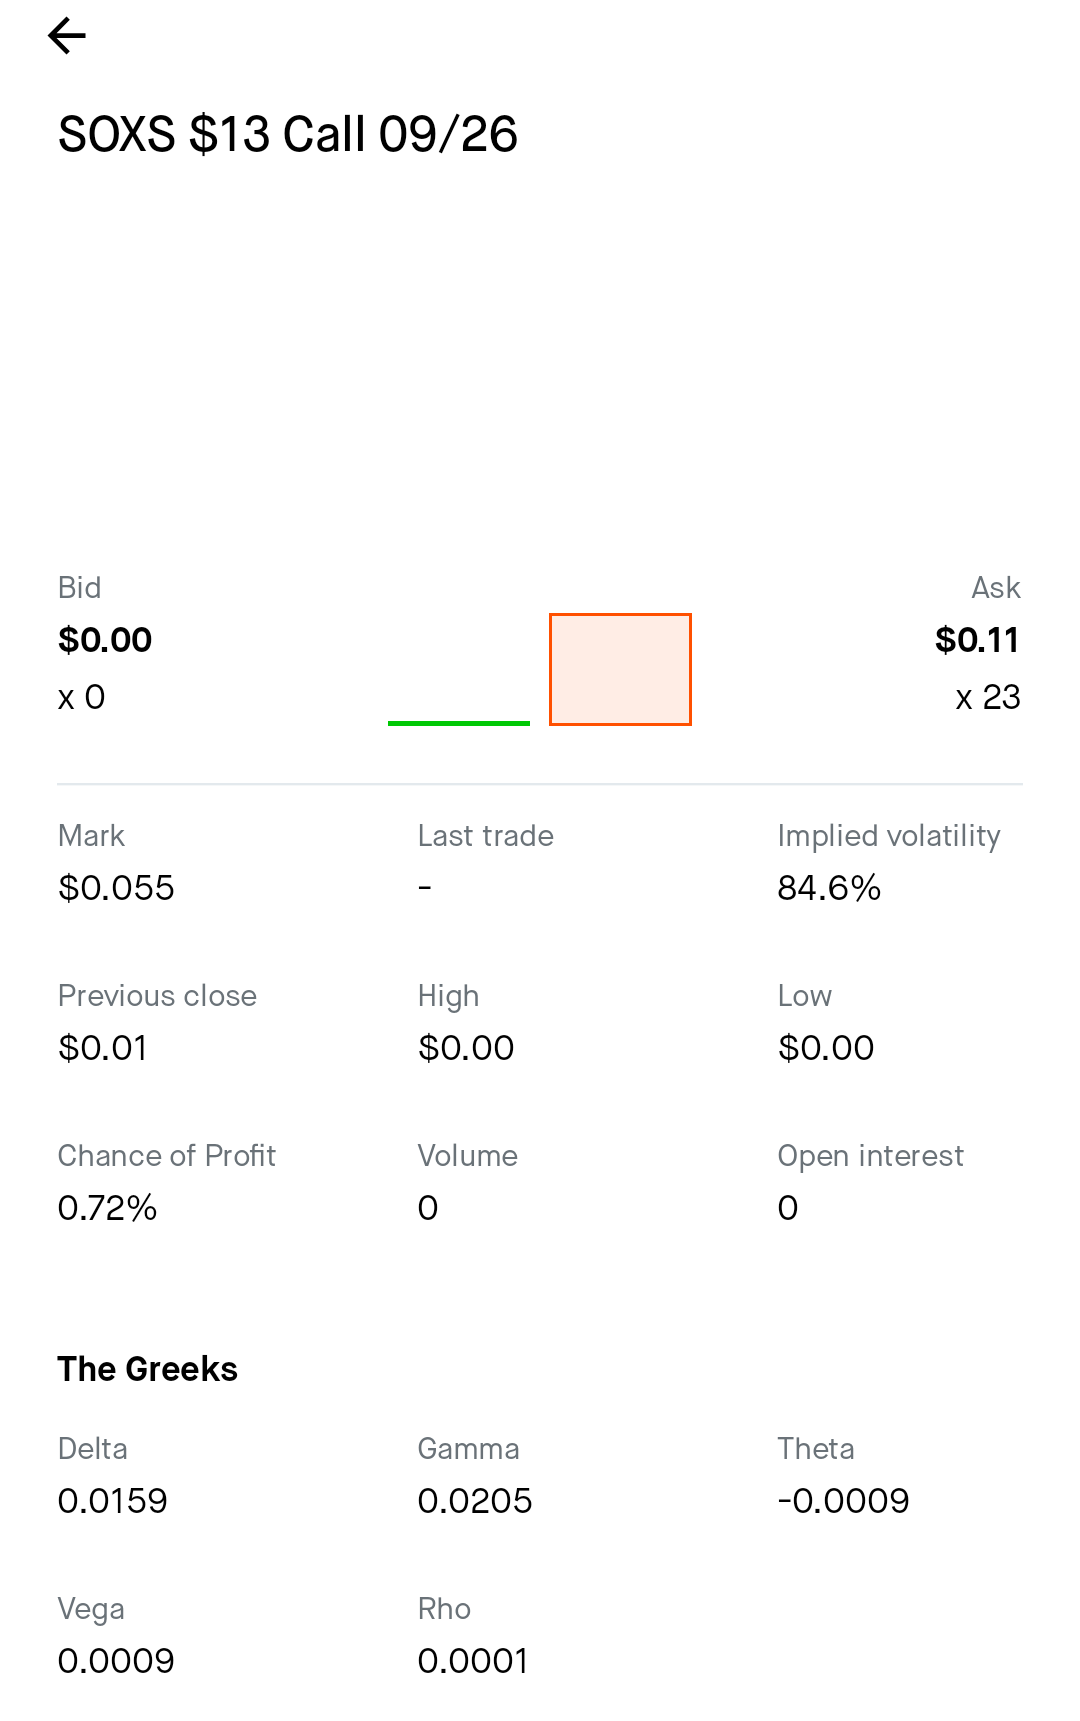Tap the Theta value -0.0009
Viewport: 1080px width, 1721px height.
click(843, 1501)
